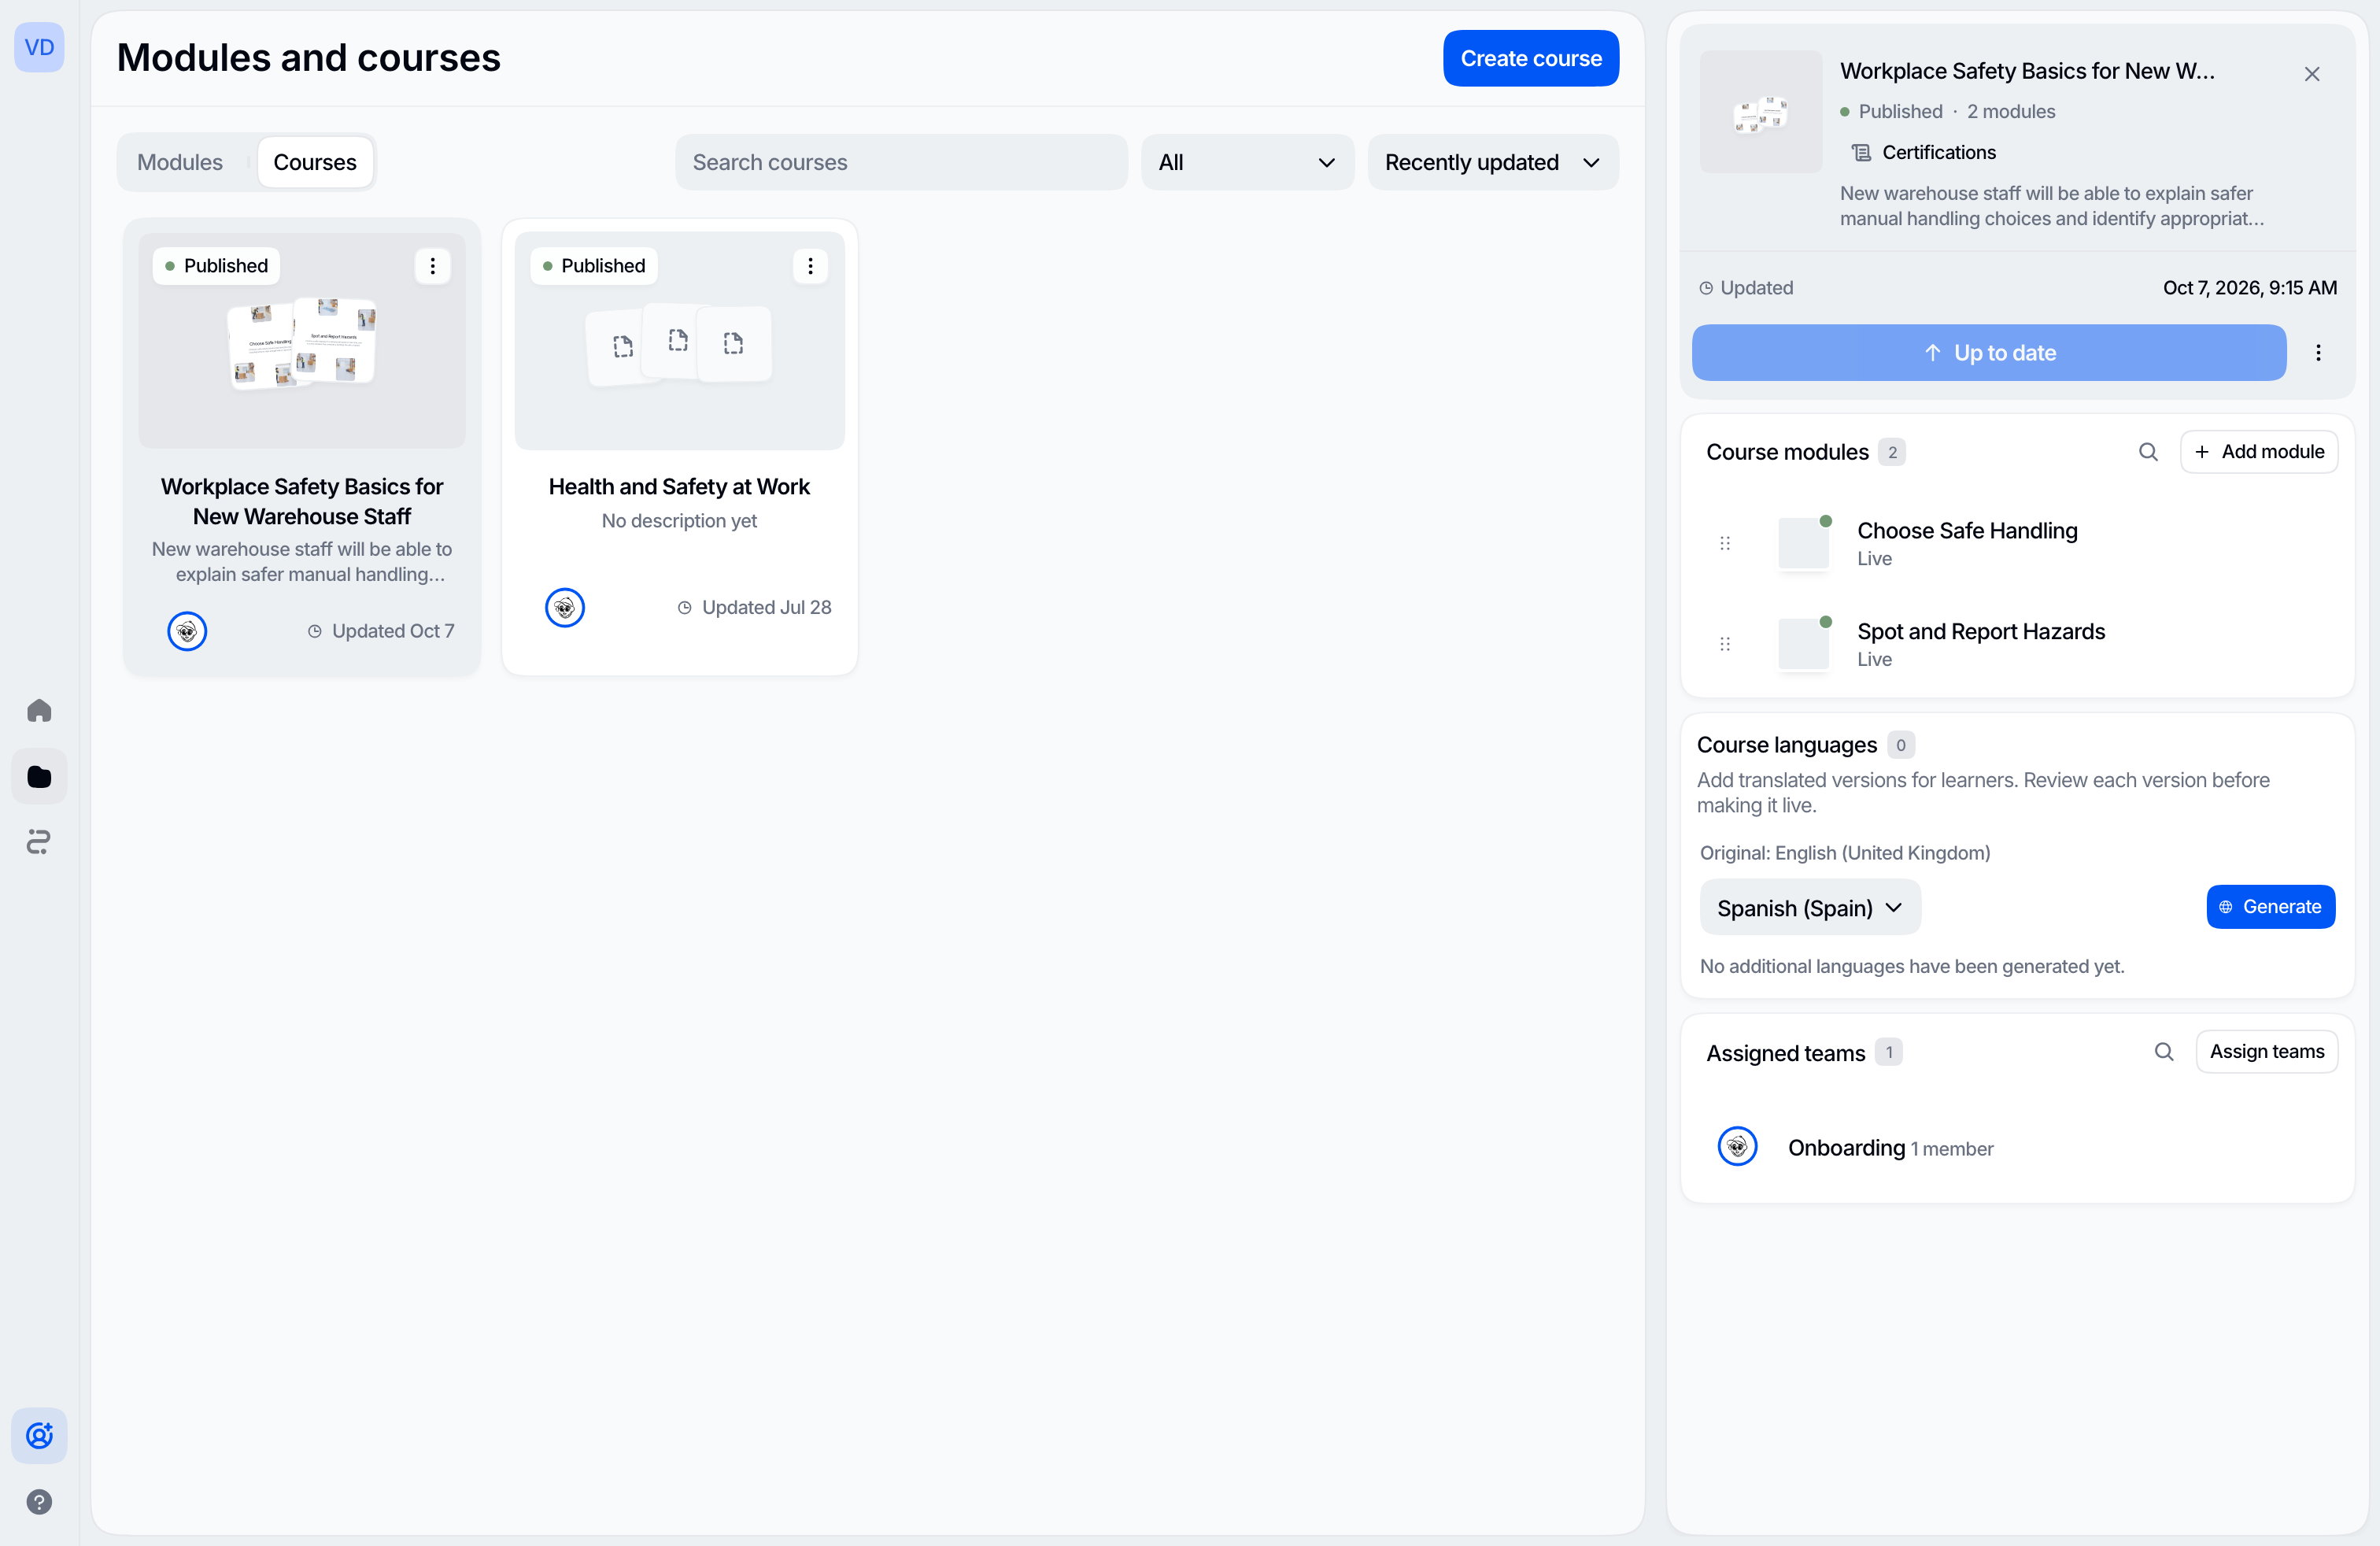
Task: Open the Spot and Report Hazards module
Action: (2018, 644)
